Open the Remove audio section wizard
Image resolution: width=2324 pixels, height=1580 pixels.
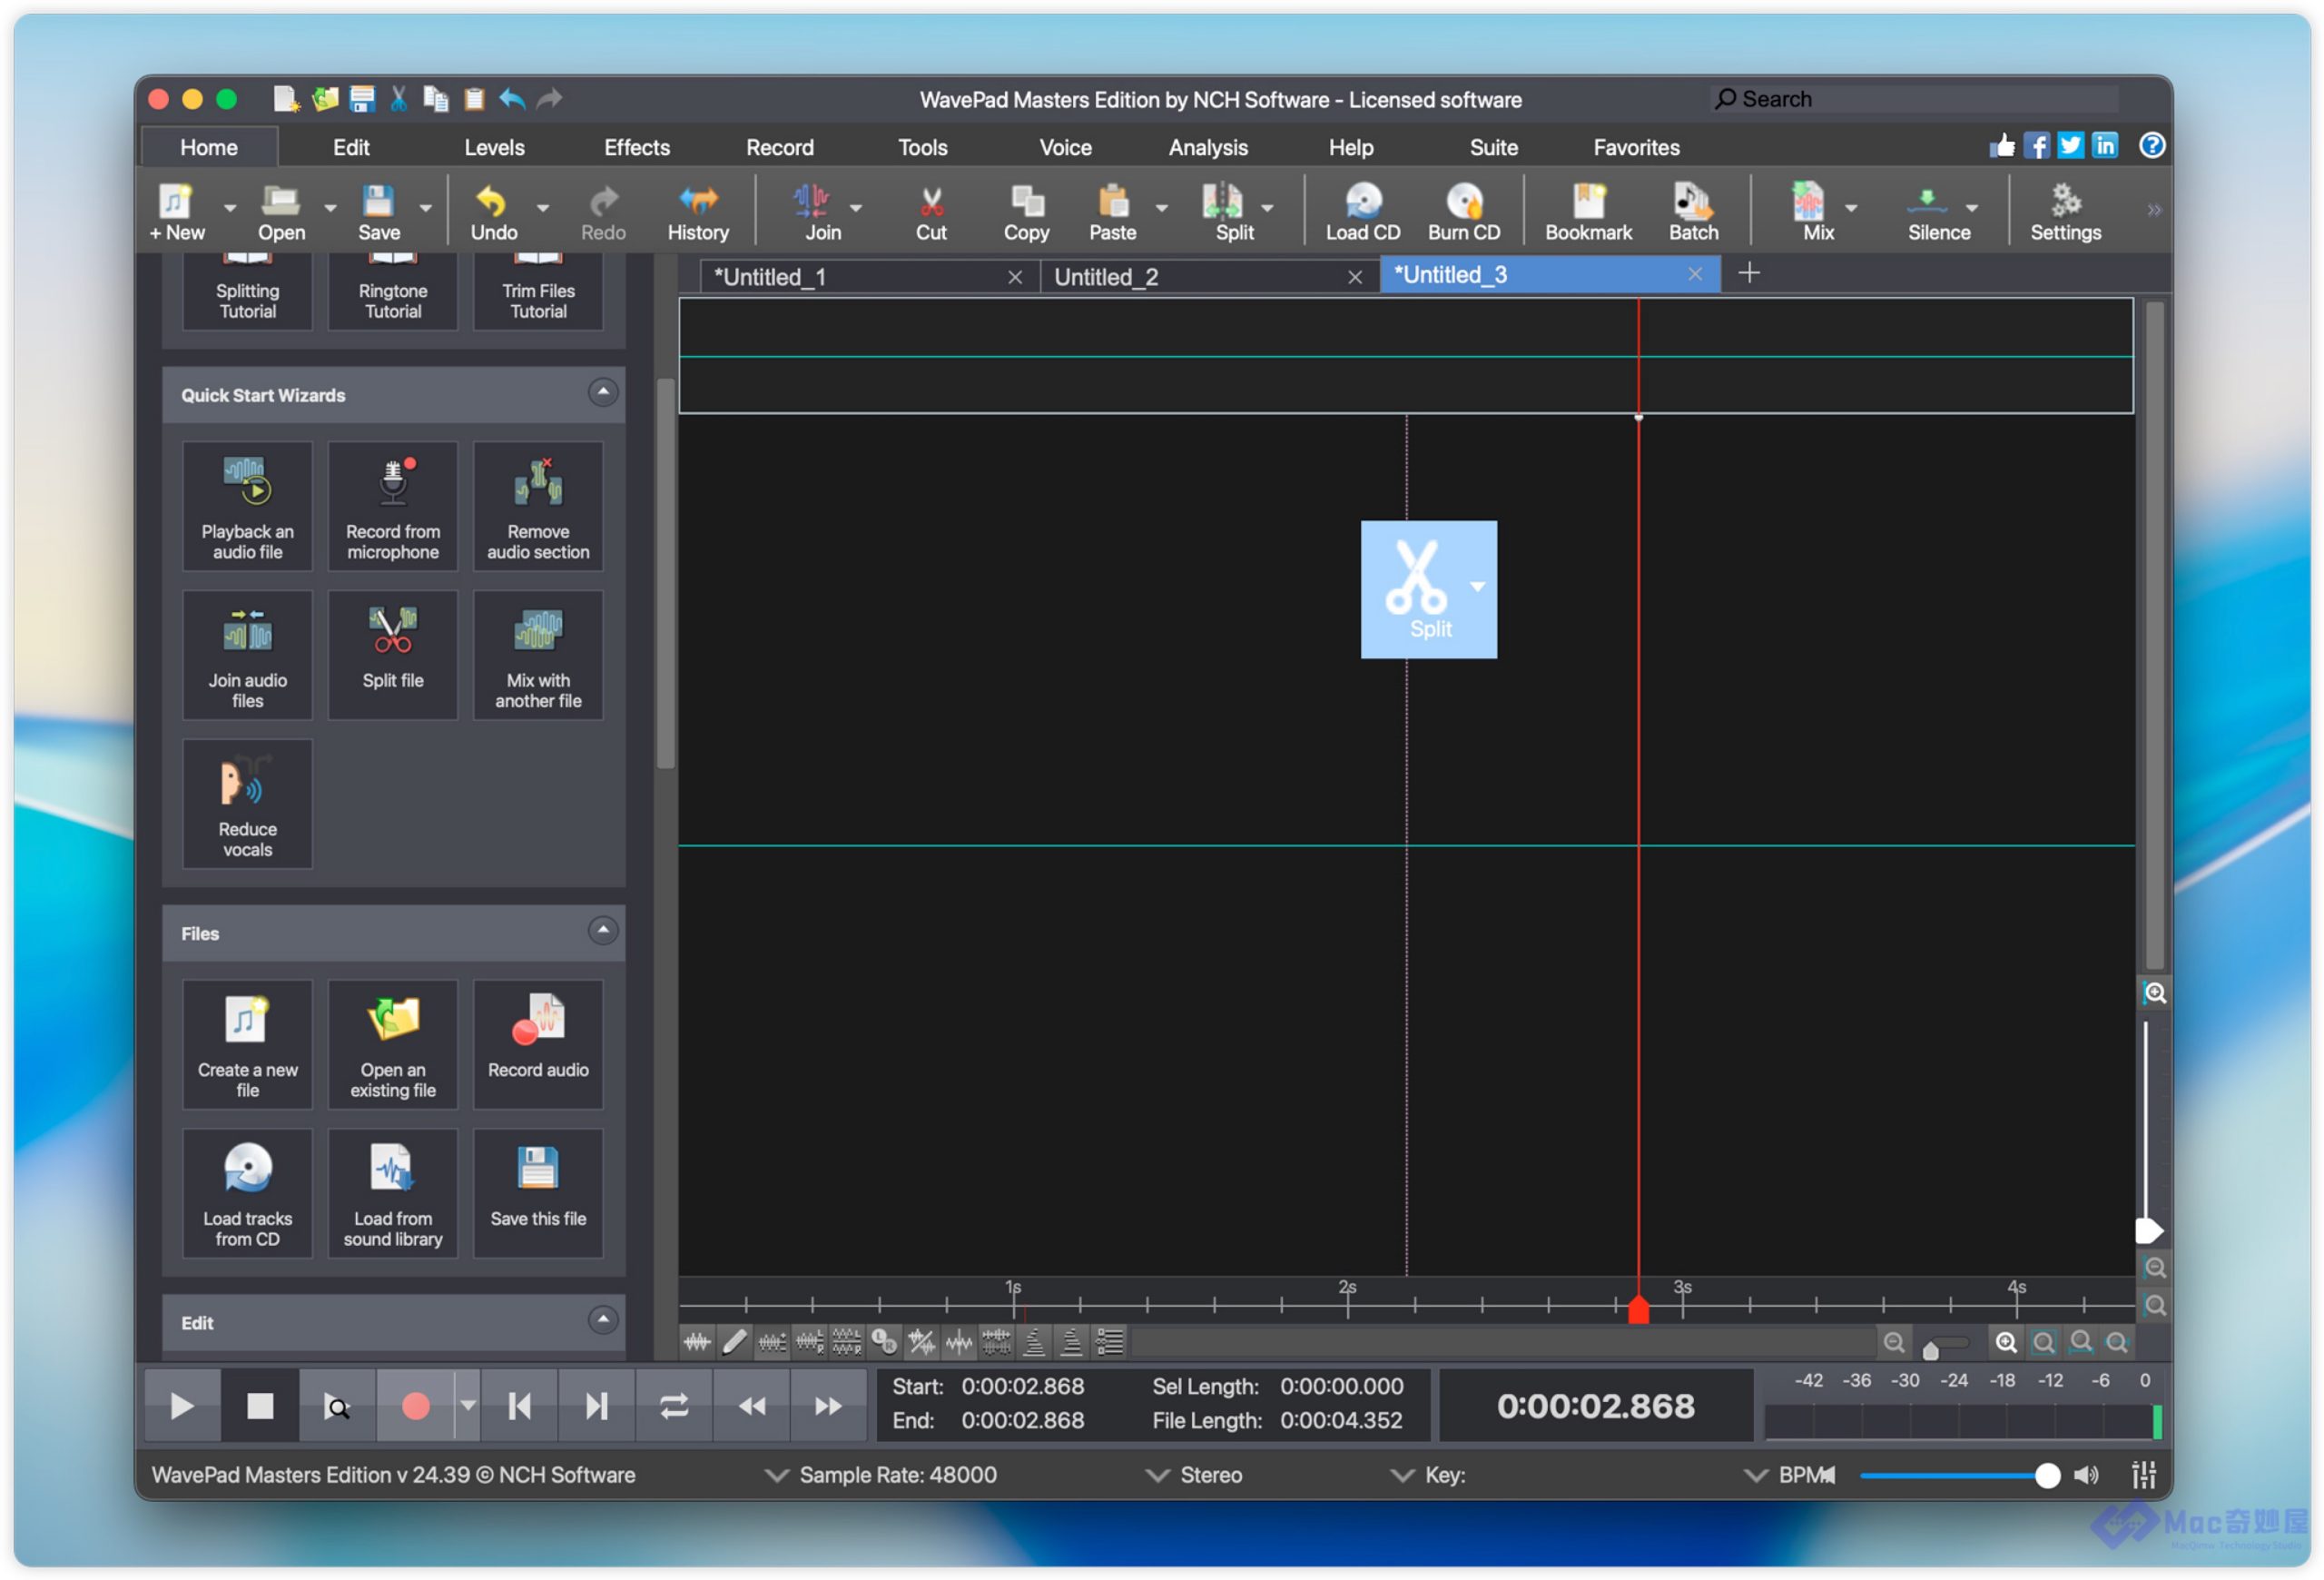(538, 506)
